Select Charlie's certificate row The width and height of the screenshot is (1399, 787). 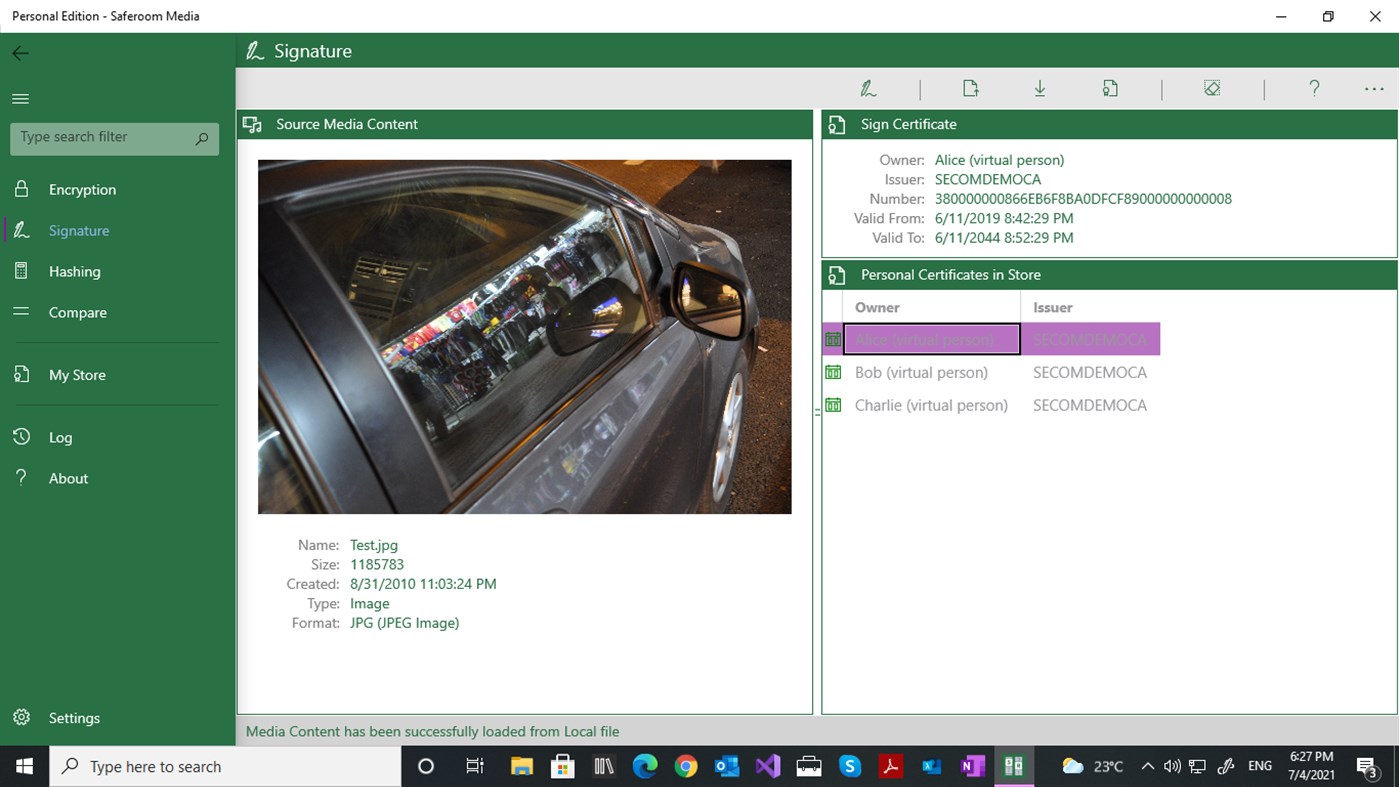pyautogui.click(x=931, y=405)
